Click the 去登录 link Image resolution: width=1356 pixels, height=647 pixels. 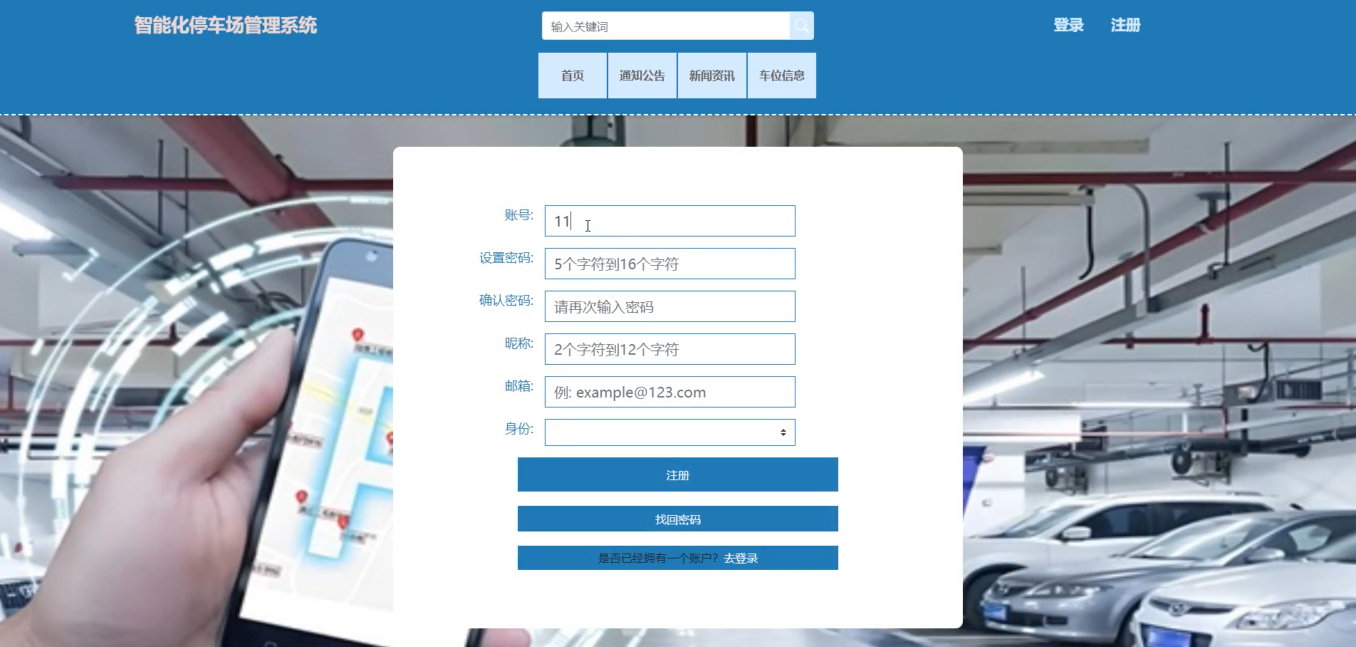(x=741, y=558)
